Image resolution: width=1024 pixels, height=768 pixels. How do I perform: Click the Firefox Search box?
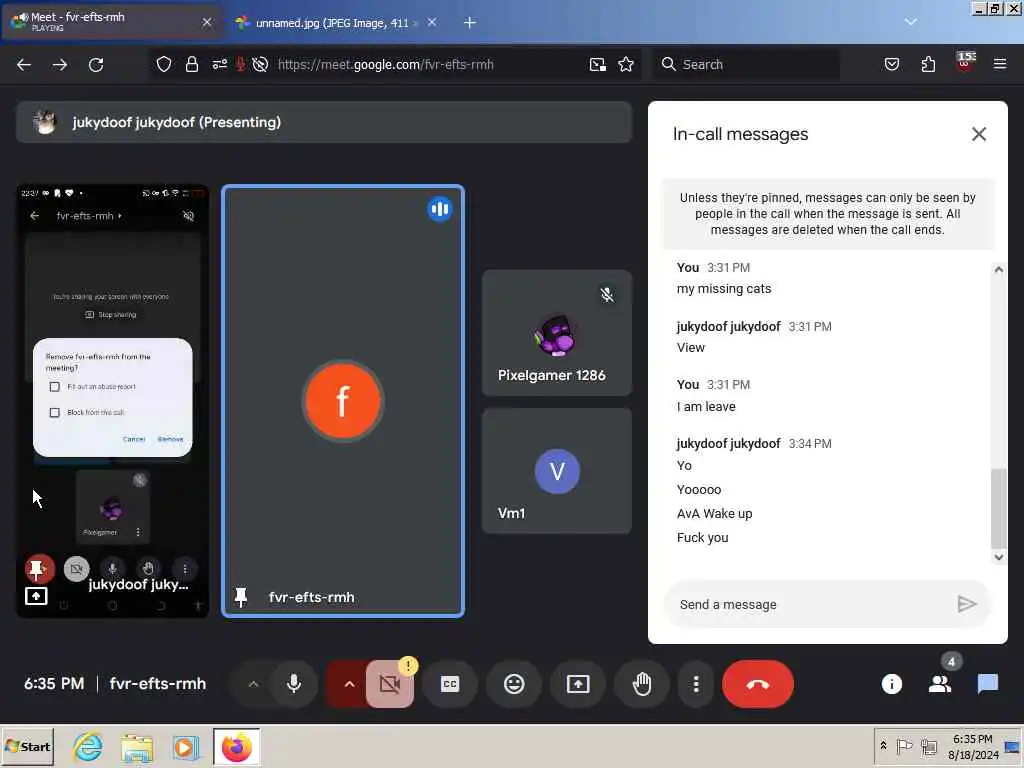[x=746, y=64]
